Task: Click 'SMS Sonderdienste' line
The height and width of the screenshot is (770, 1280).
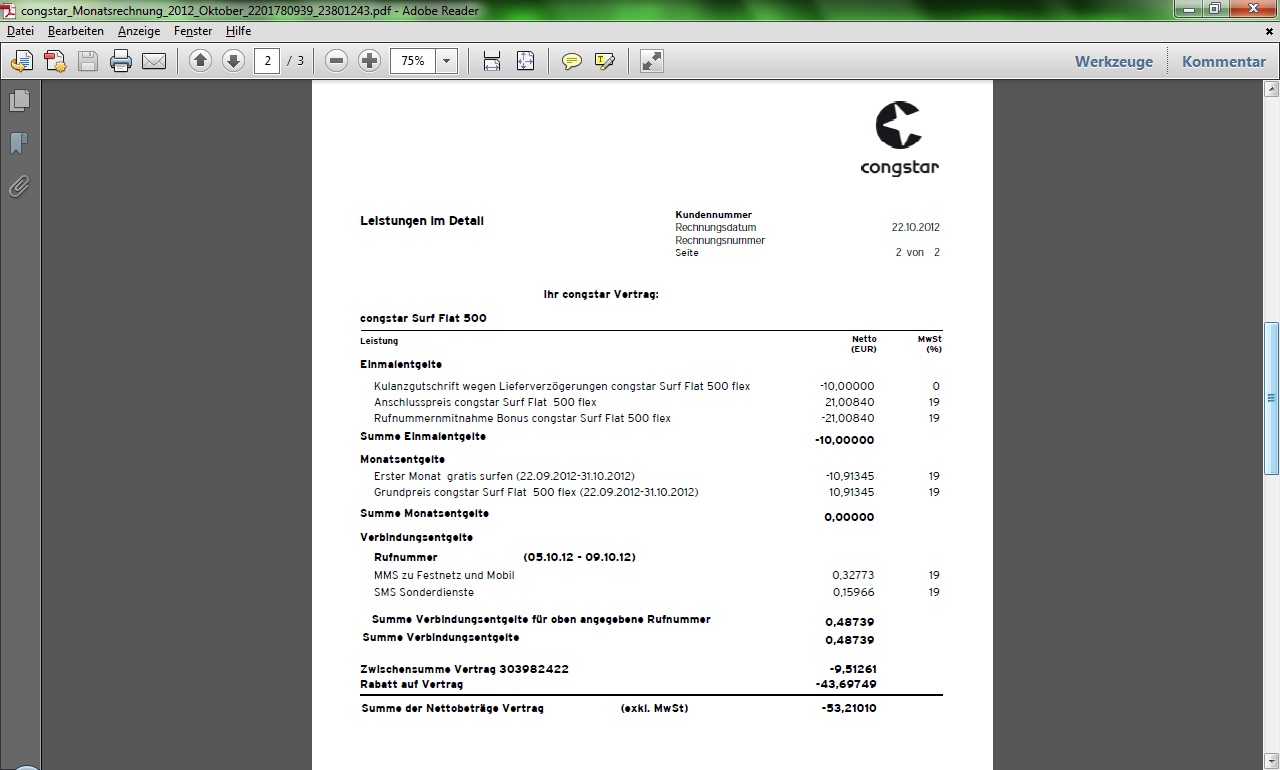Action: coord(424,592)
